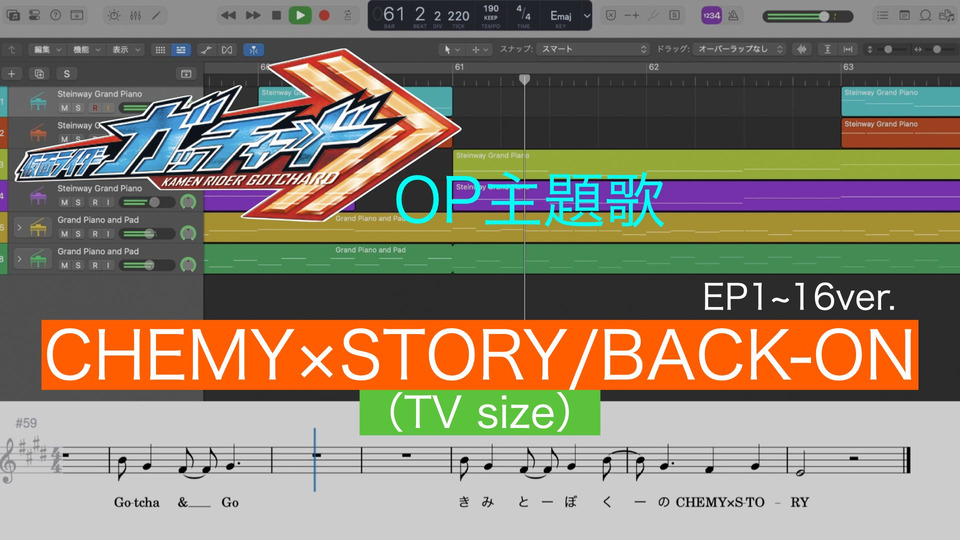Open the Library panel icon
960x540 pixels.
tap(13, 15)
